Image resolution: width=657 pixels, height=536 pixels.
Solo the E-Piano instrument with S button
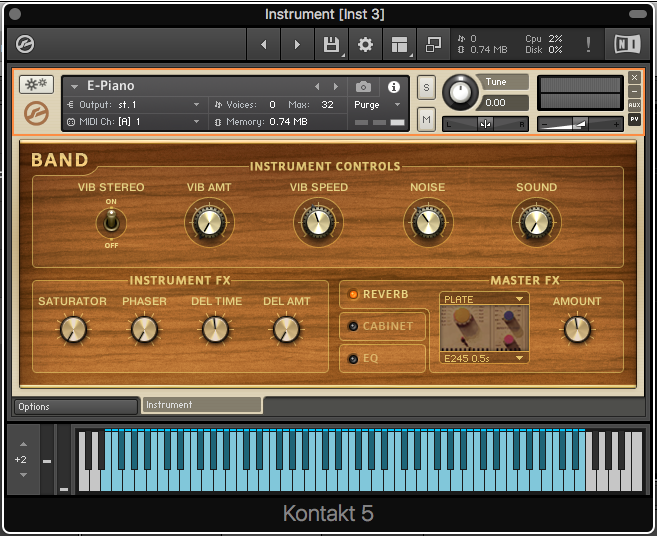click(x=426, y=87)
